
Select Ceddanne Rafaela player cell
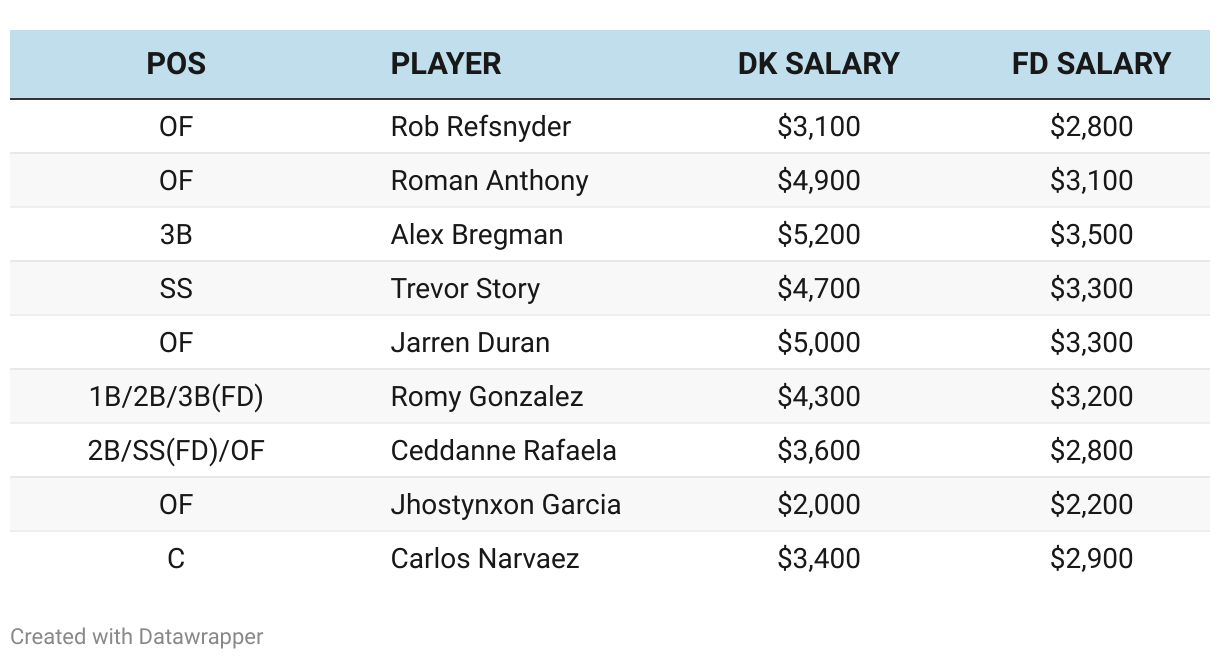click(504, 451)
